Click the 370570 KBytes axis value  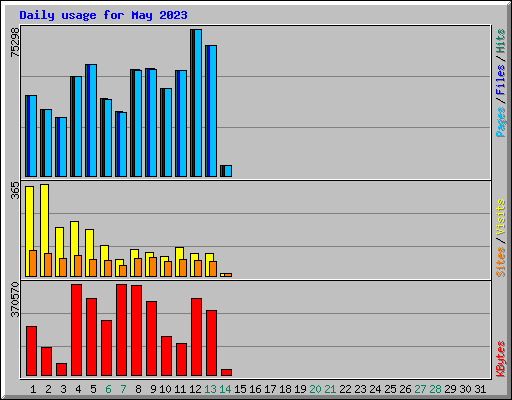tap(15, 299)
